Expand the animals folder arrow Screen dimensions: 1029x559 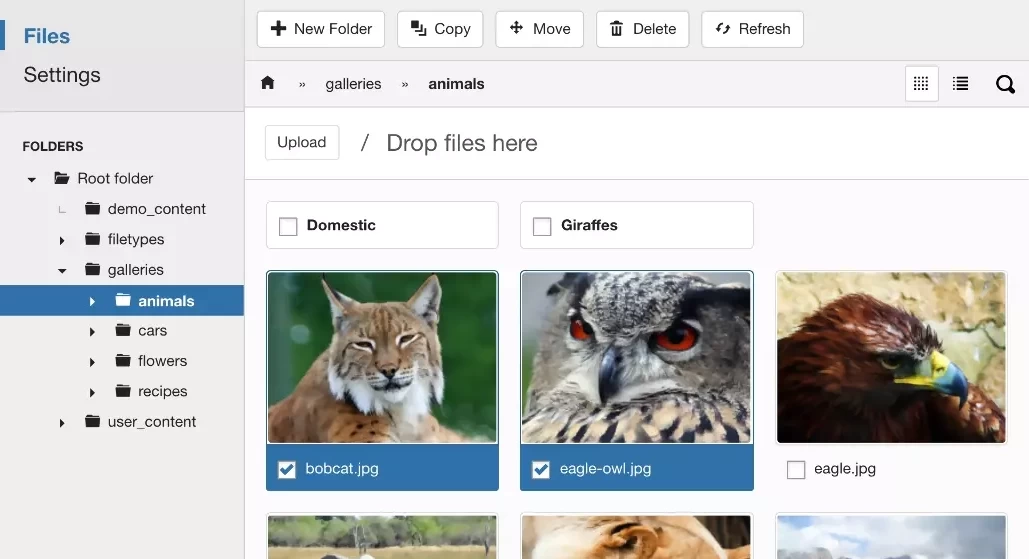pos(92,301)
